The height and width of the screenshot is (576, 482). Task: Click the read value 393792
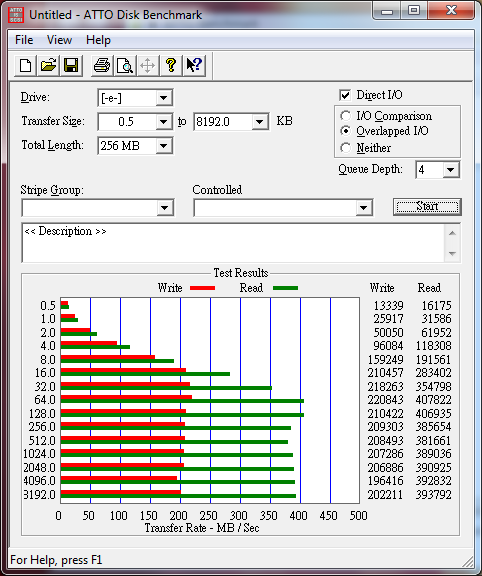(x=433, y=494)
